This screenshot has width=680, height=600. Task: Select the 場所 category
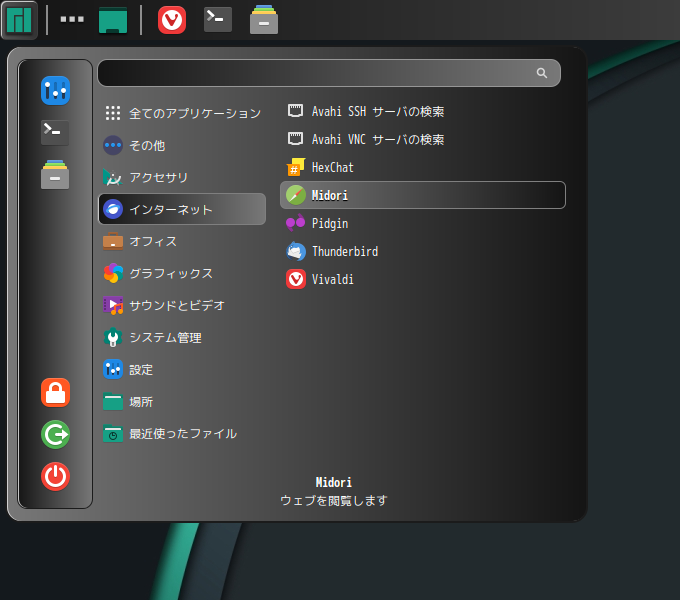tap(182, 401)
